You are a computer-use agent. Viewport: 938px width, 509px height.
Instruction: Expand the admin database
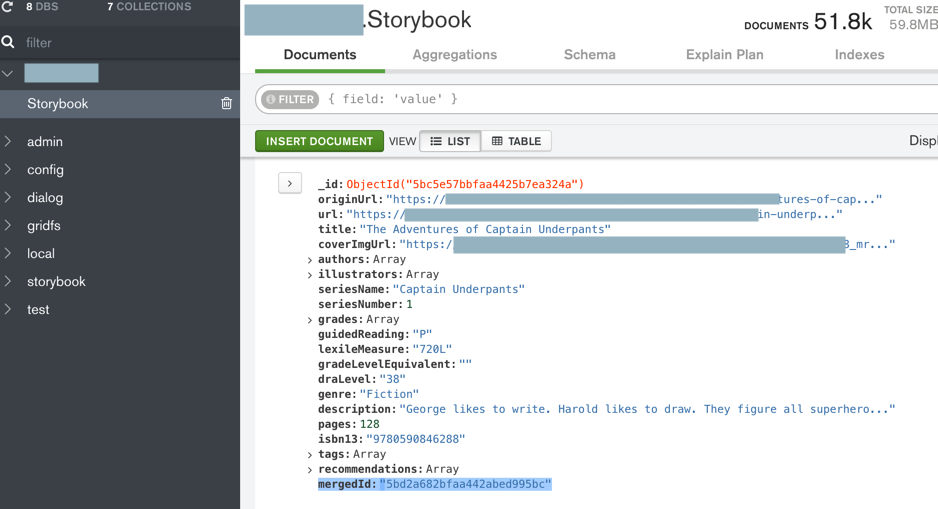(9, 142)
